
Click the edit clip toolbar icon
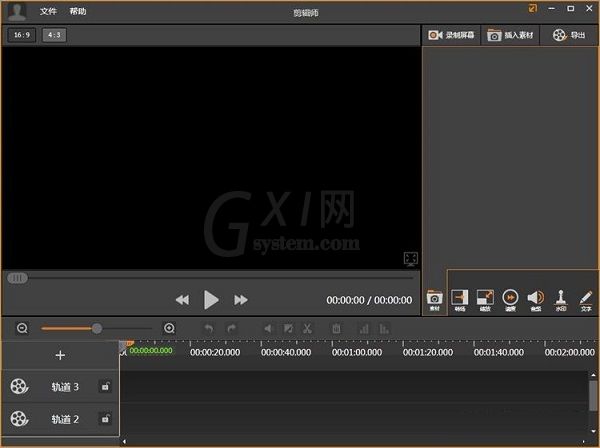288,329
